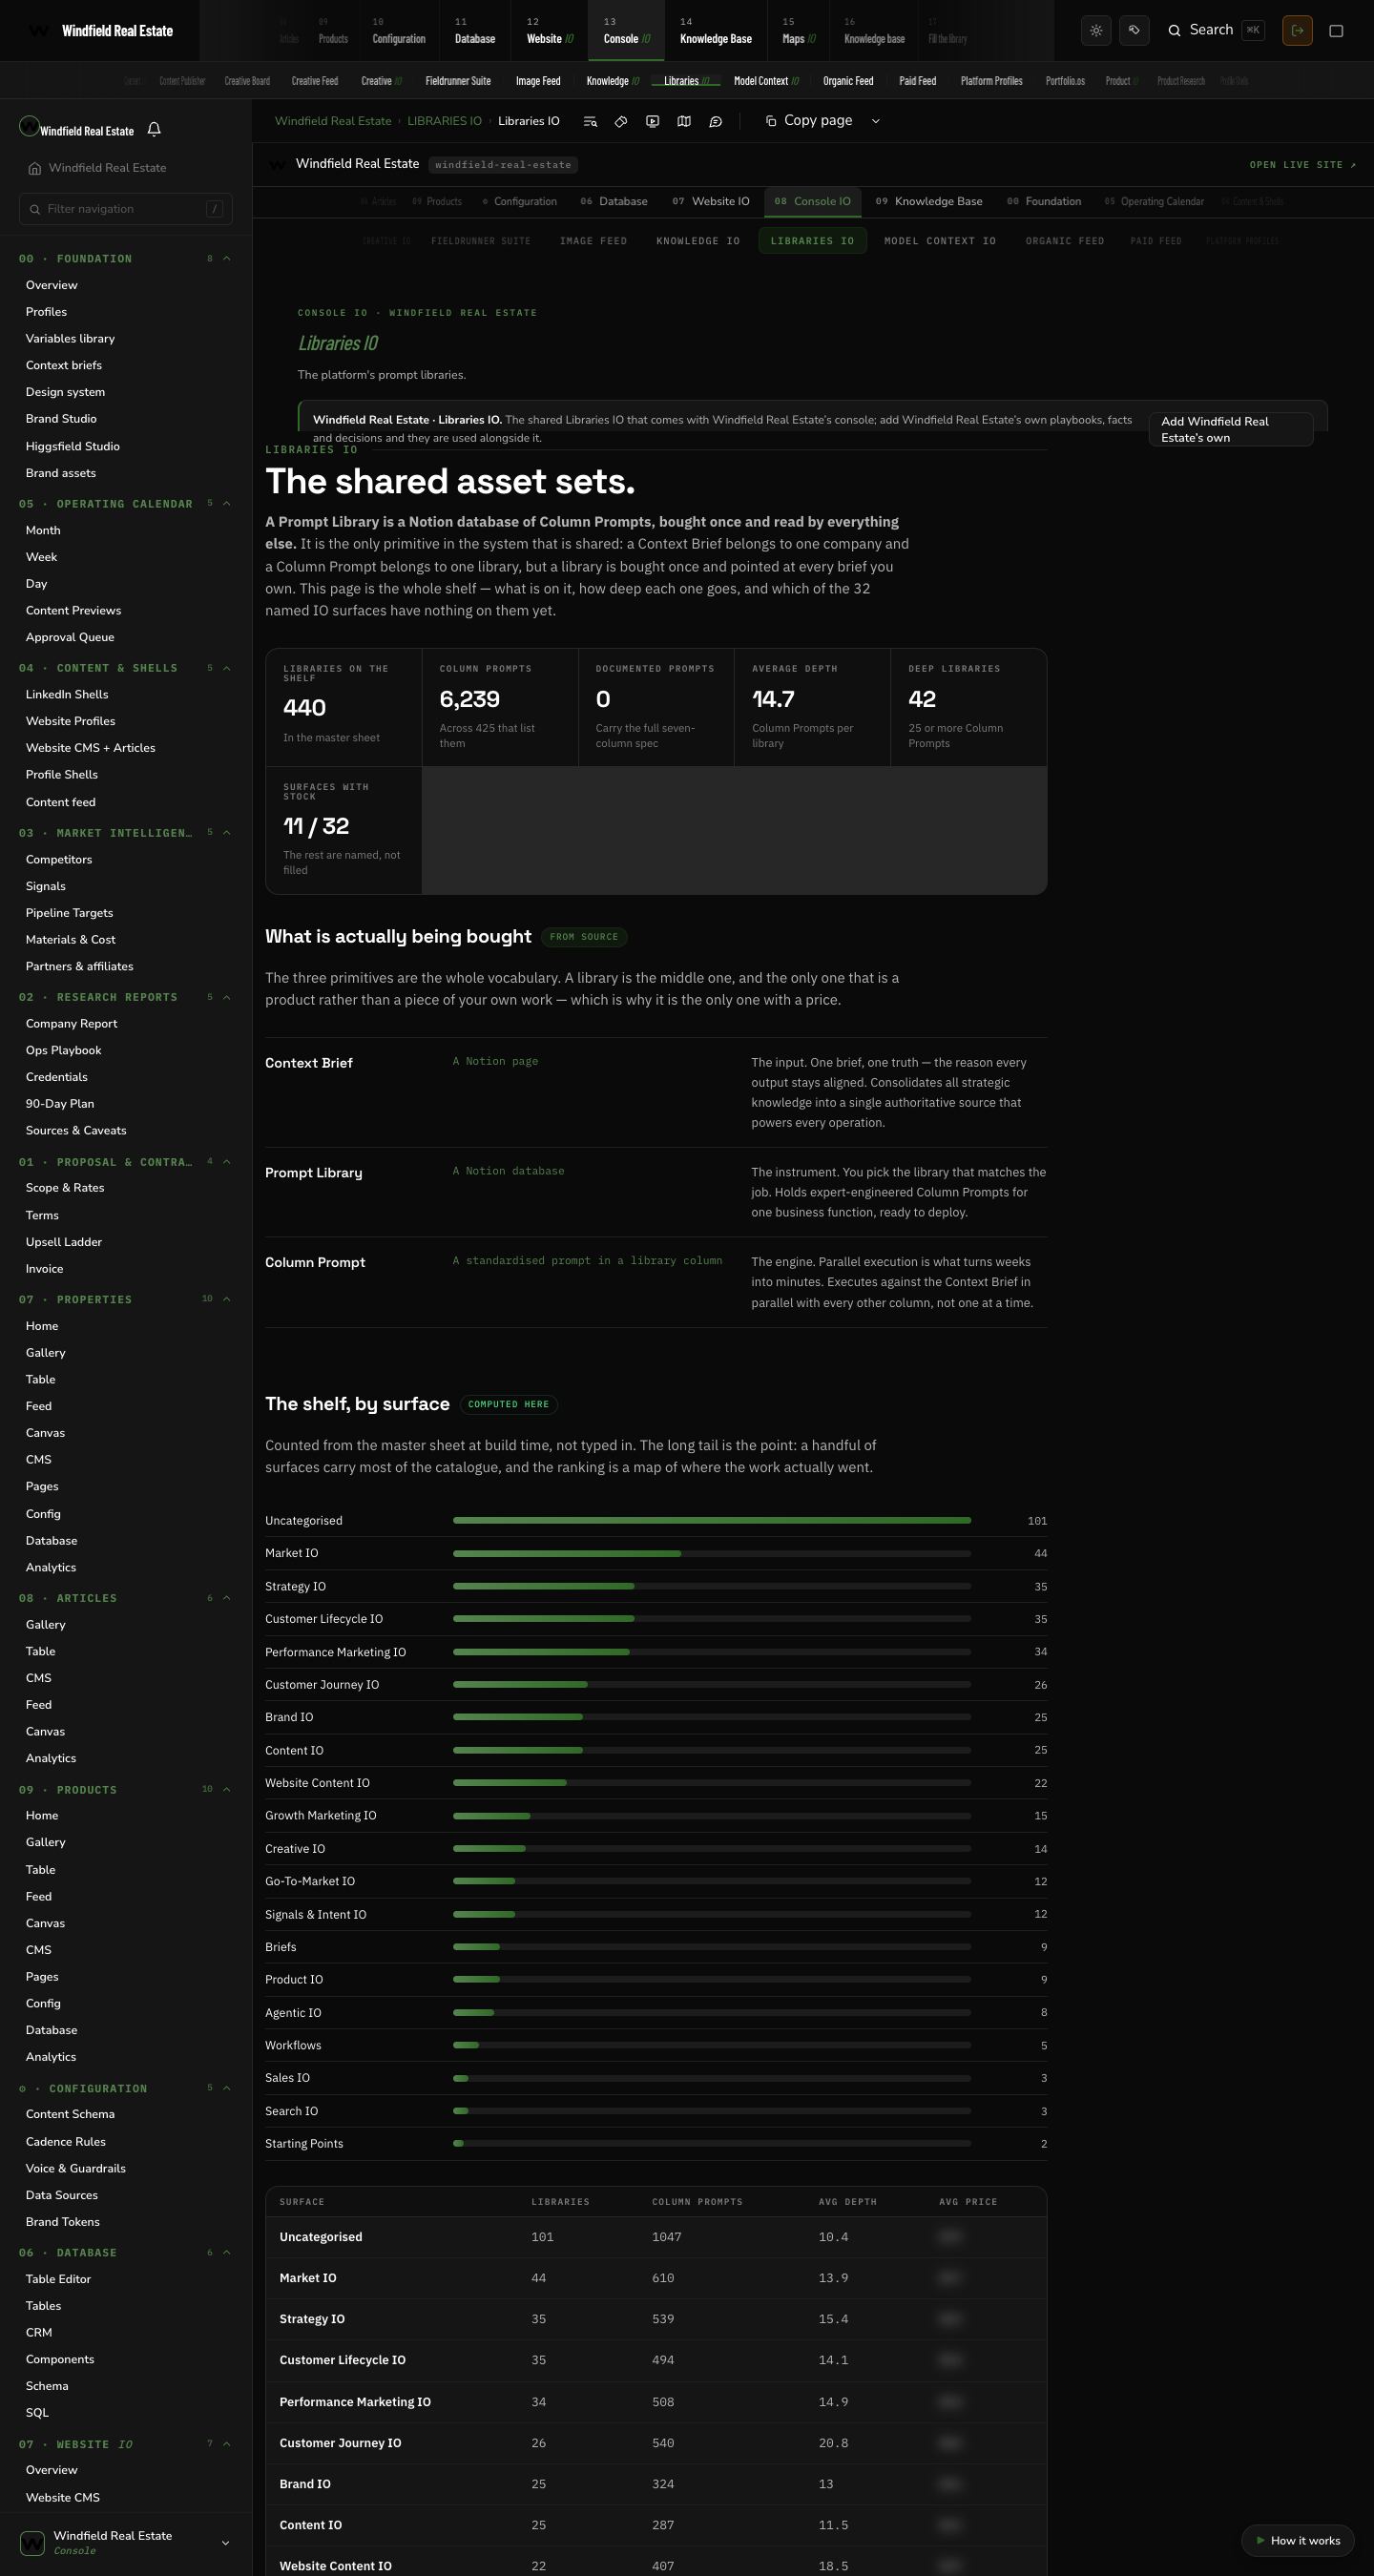This screenshot has height=2576, width=1374.
Task: Click the magnifier icon in Filter navigation
Action: (37, 209)
